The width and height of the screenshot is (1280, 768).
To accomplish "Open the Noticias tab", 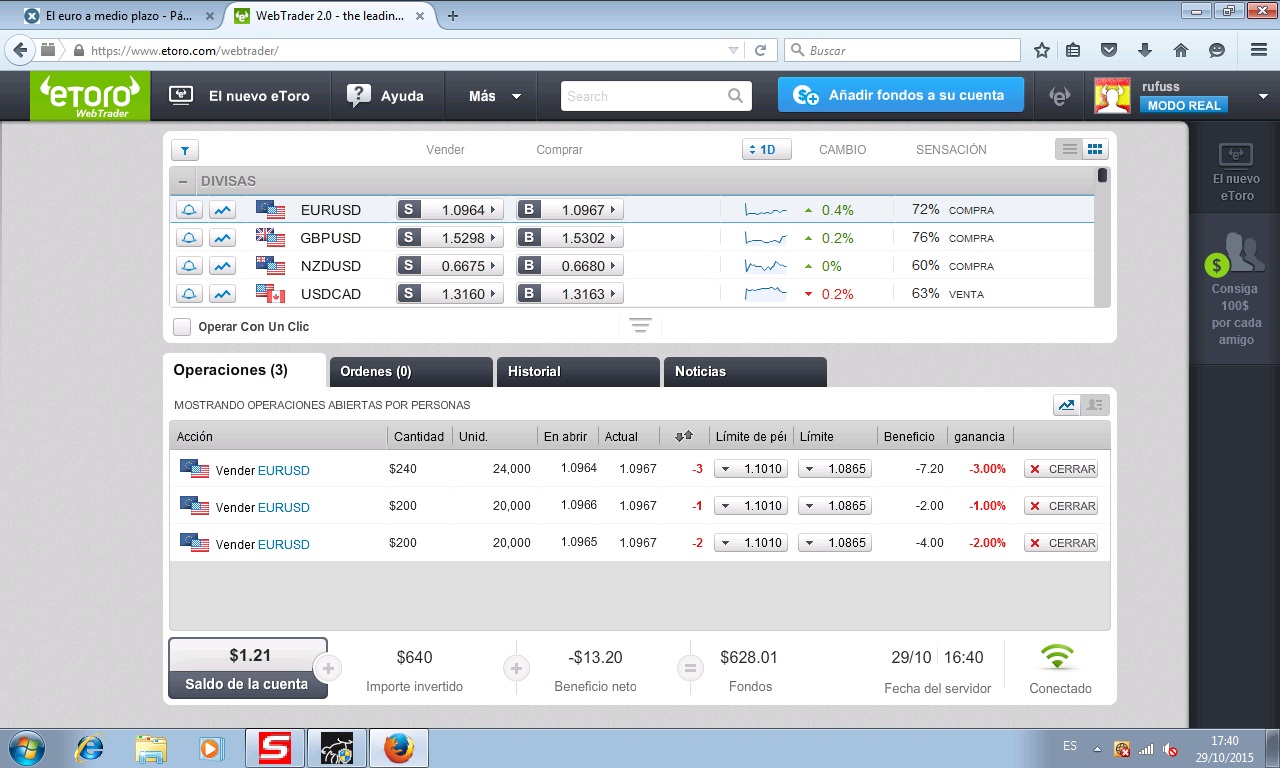I will 745,372.
